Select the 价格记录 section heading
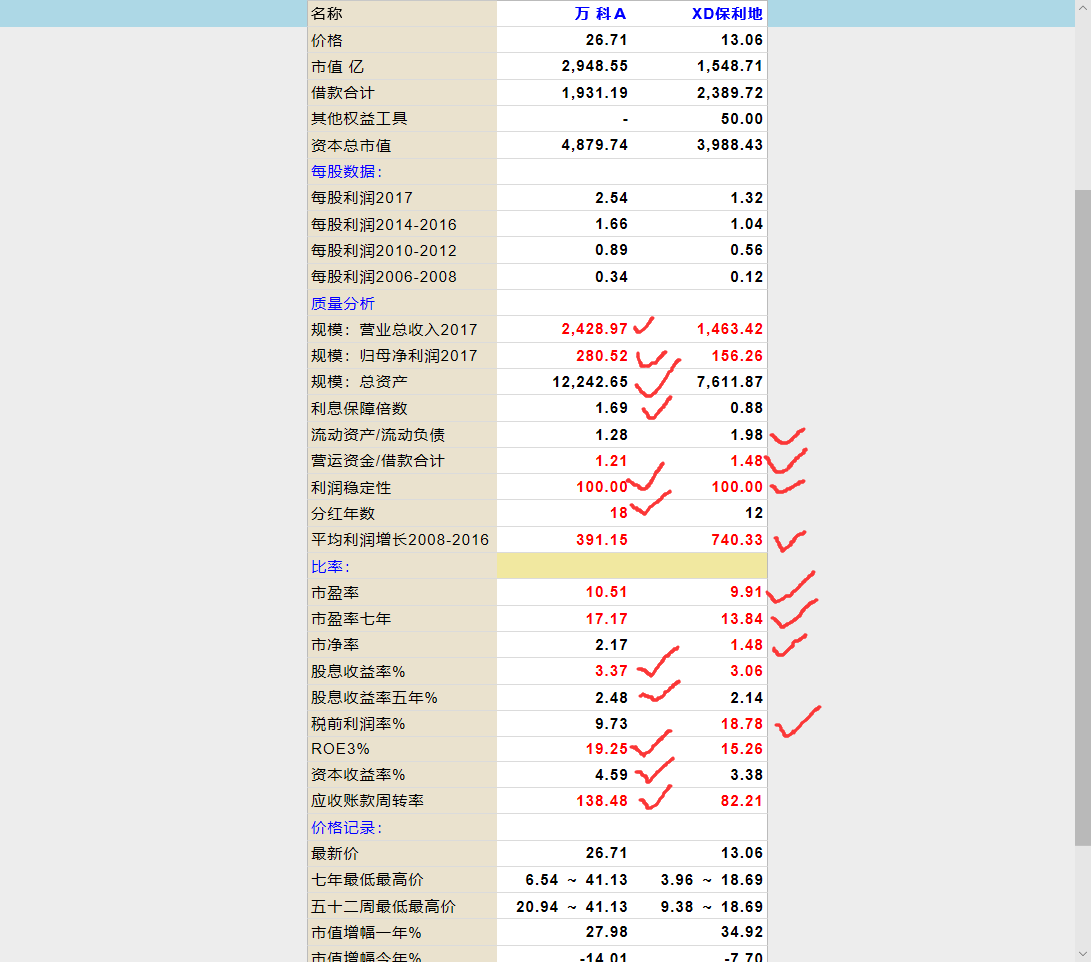Image resolution: width=1091 pixels, height=962 pixels. pos(346,828)
